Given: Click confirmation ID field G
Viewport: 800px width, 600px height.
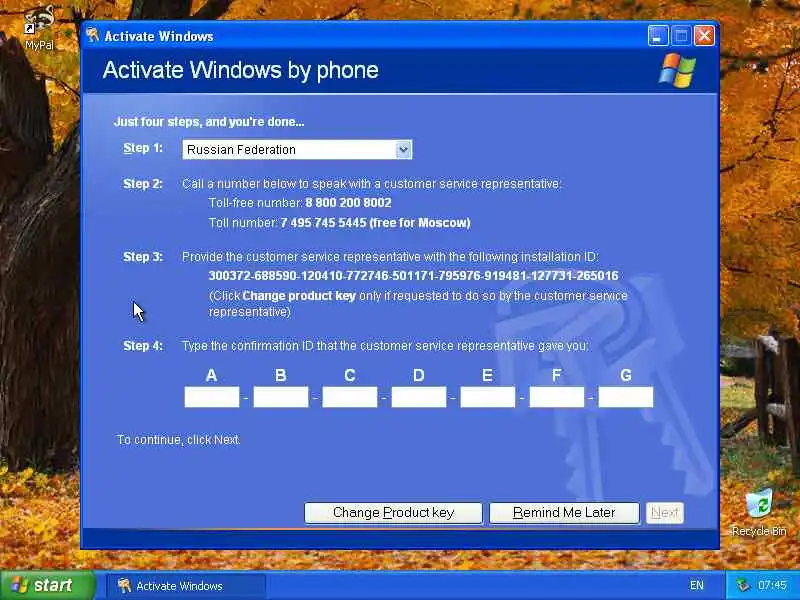Looking at the screenshot, I should (x=626, y=397).
